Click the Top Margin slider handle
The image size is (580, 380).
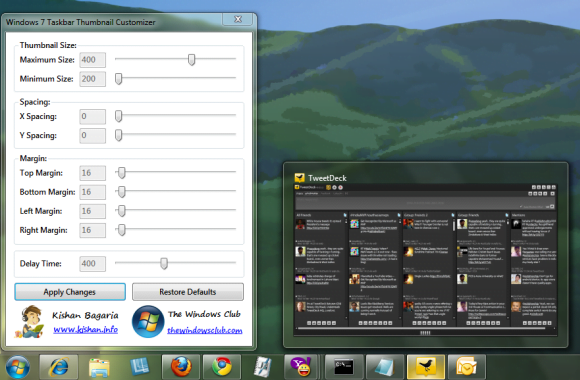click(x=122, y=172)
